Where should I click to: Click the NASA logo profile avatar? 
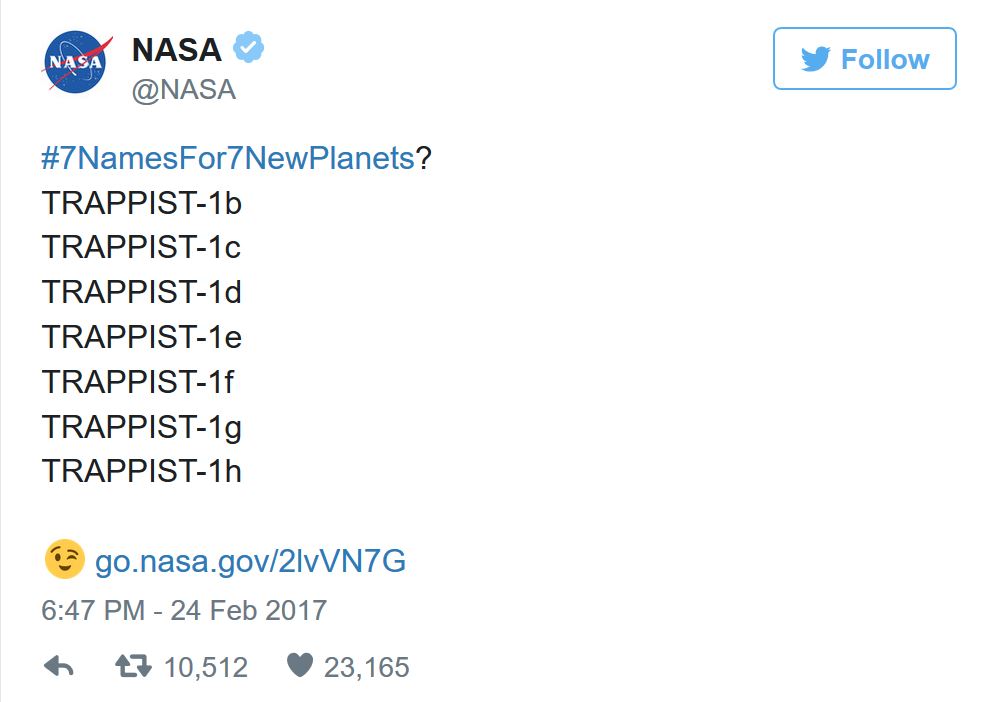pyautogui.click(x=77, y=62)
